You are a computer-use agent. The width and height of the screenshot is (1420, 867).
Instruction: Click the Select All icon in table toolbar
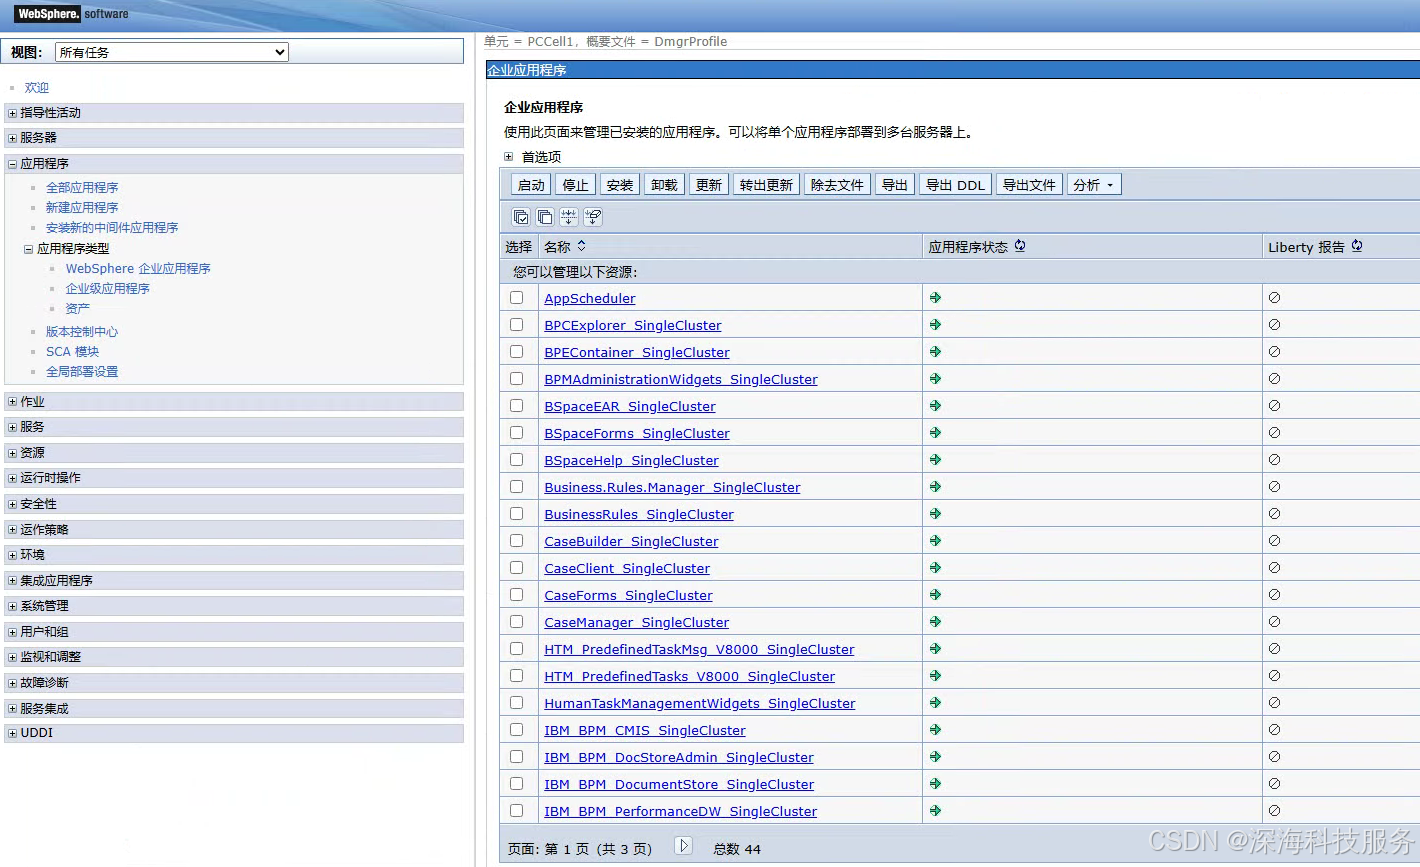coord(521,217)
